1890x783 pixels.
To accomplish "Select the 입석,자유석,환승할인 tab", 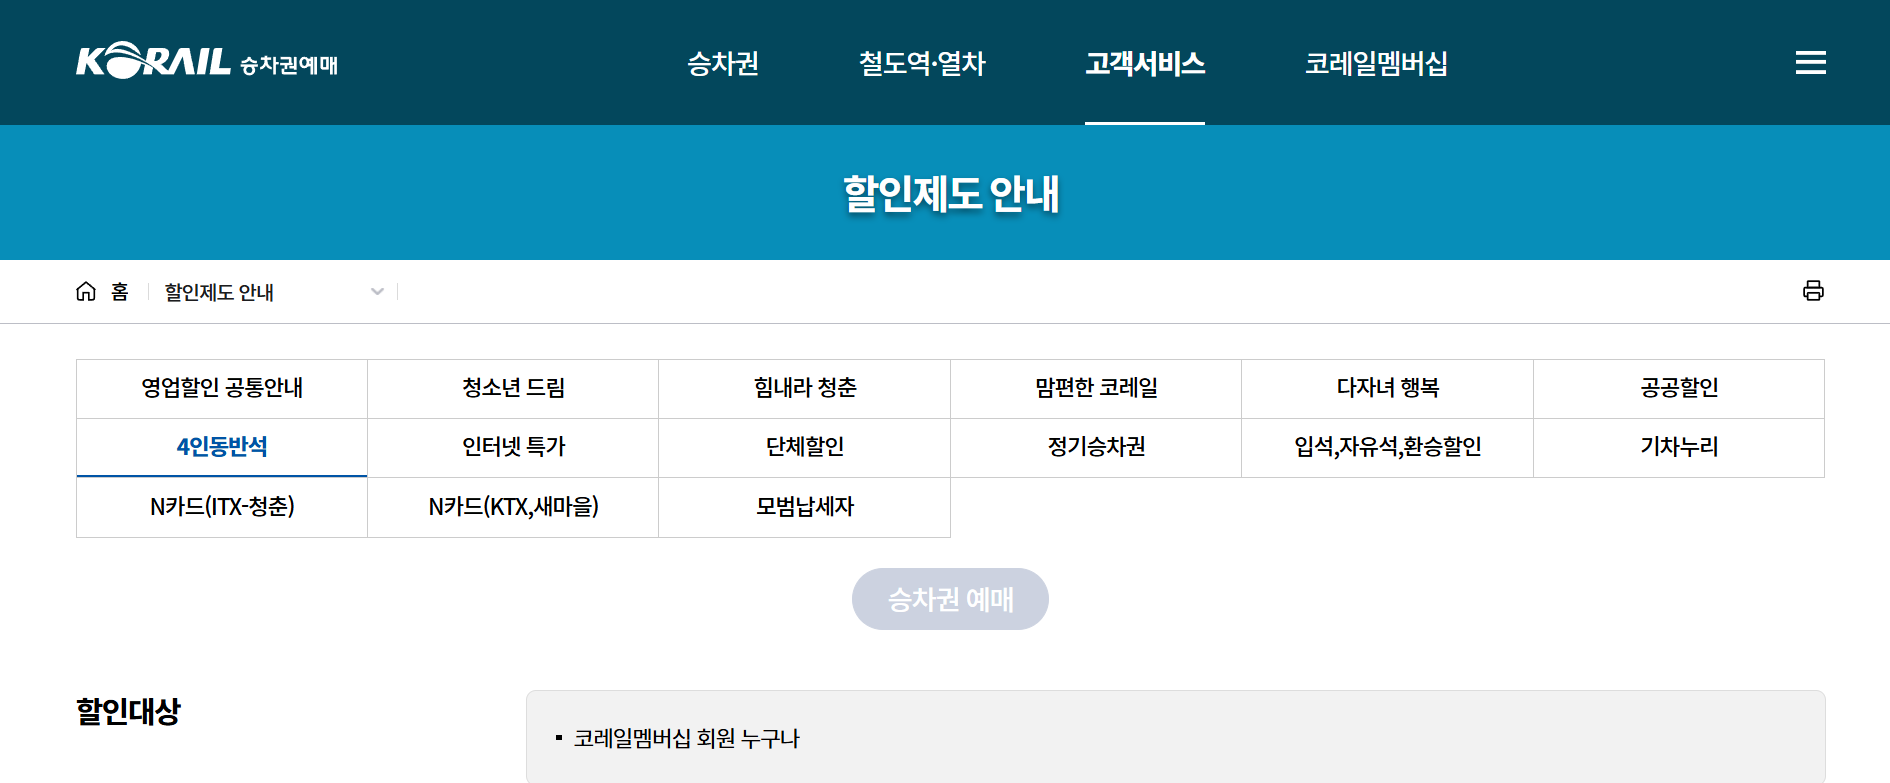I will click(x=1387, y=447).
